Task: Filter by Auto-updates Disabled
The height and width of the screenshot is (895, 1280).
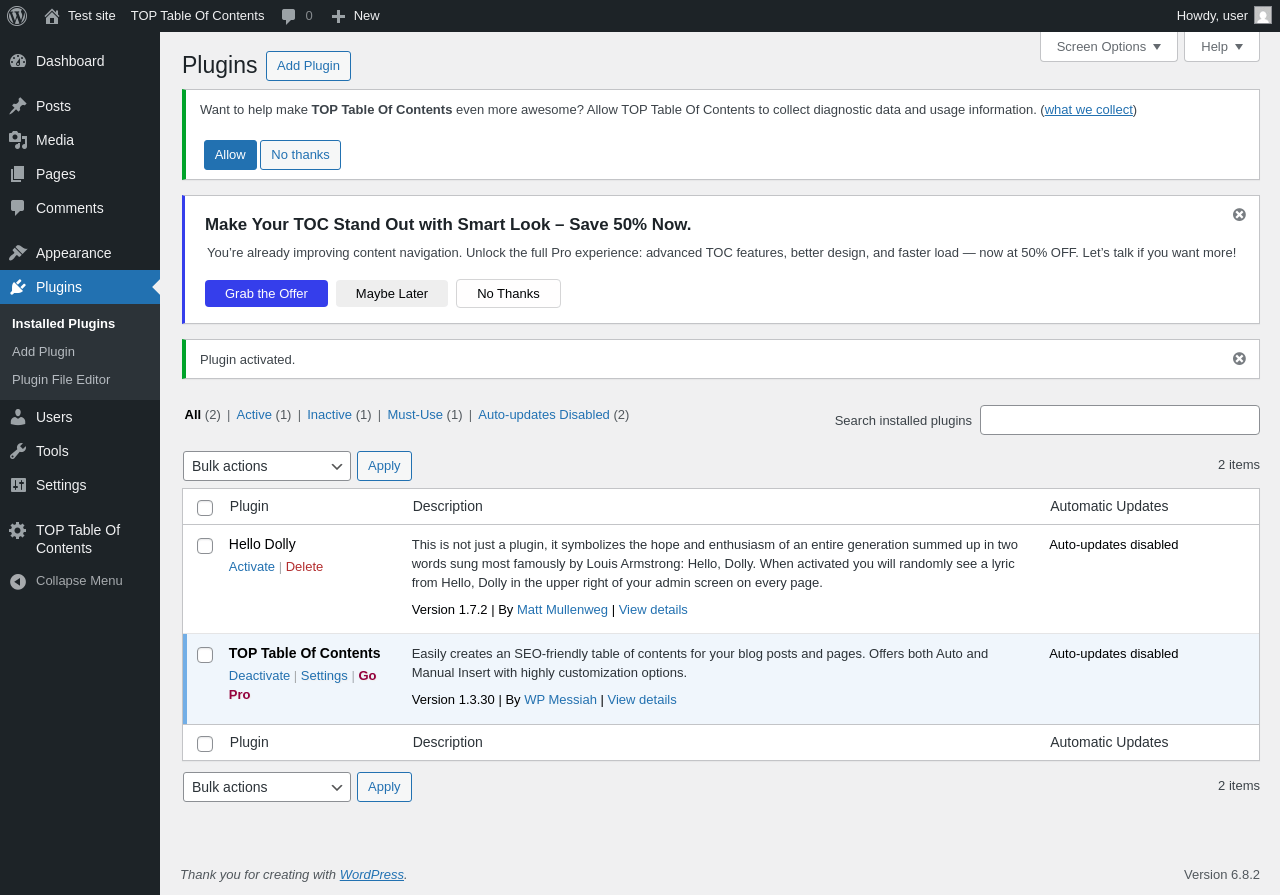Action: pyautogui.click(x=544, y=415)
